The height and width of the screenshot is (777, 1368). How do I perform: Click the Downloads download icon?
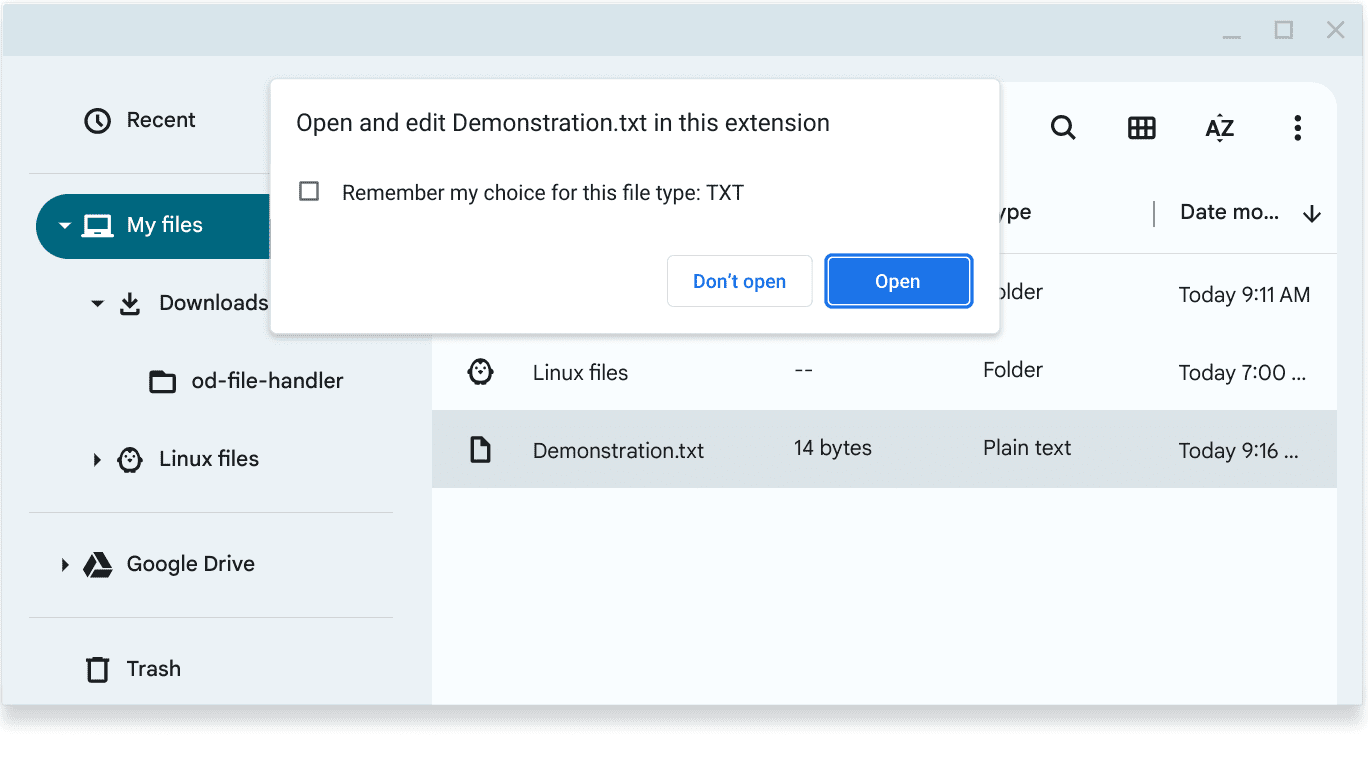pos(130,303)
